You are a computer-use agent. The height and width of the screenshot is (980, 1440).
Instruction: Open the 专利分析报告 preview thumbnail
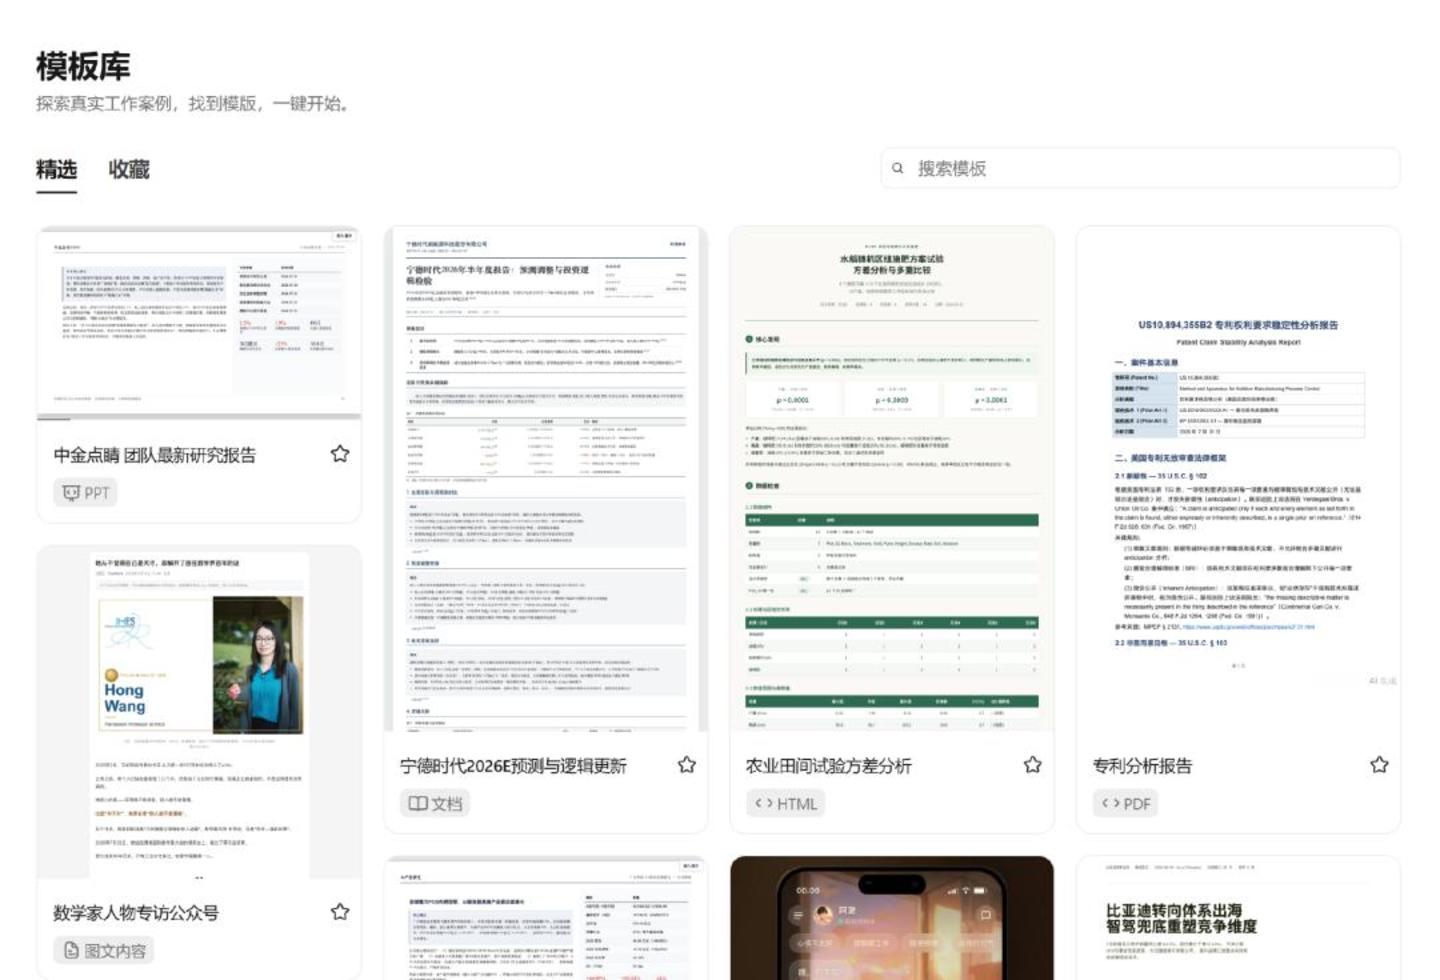pyautogui.click(x=1238, y=479)
